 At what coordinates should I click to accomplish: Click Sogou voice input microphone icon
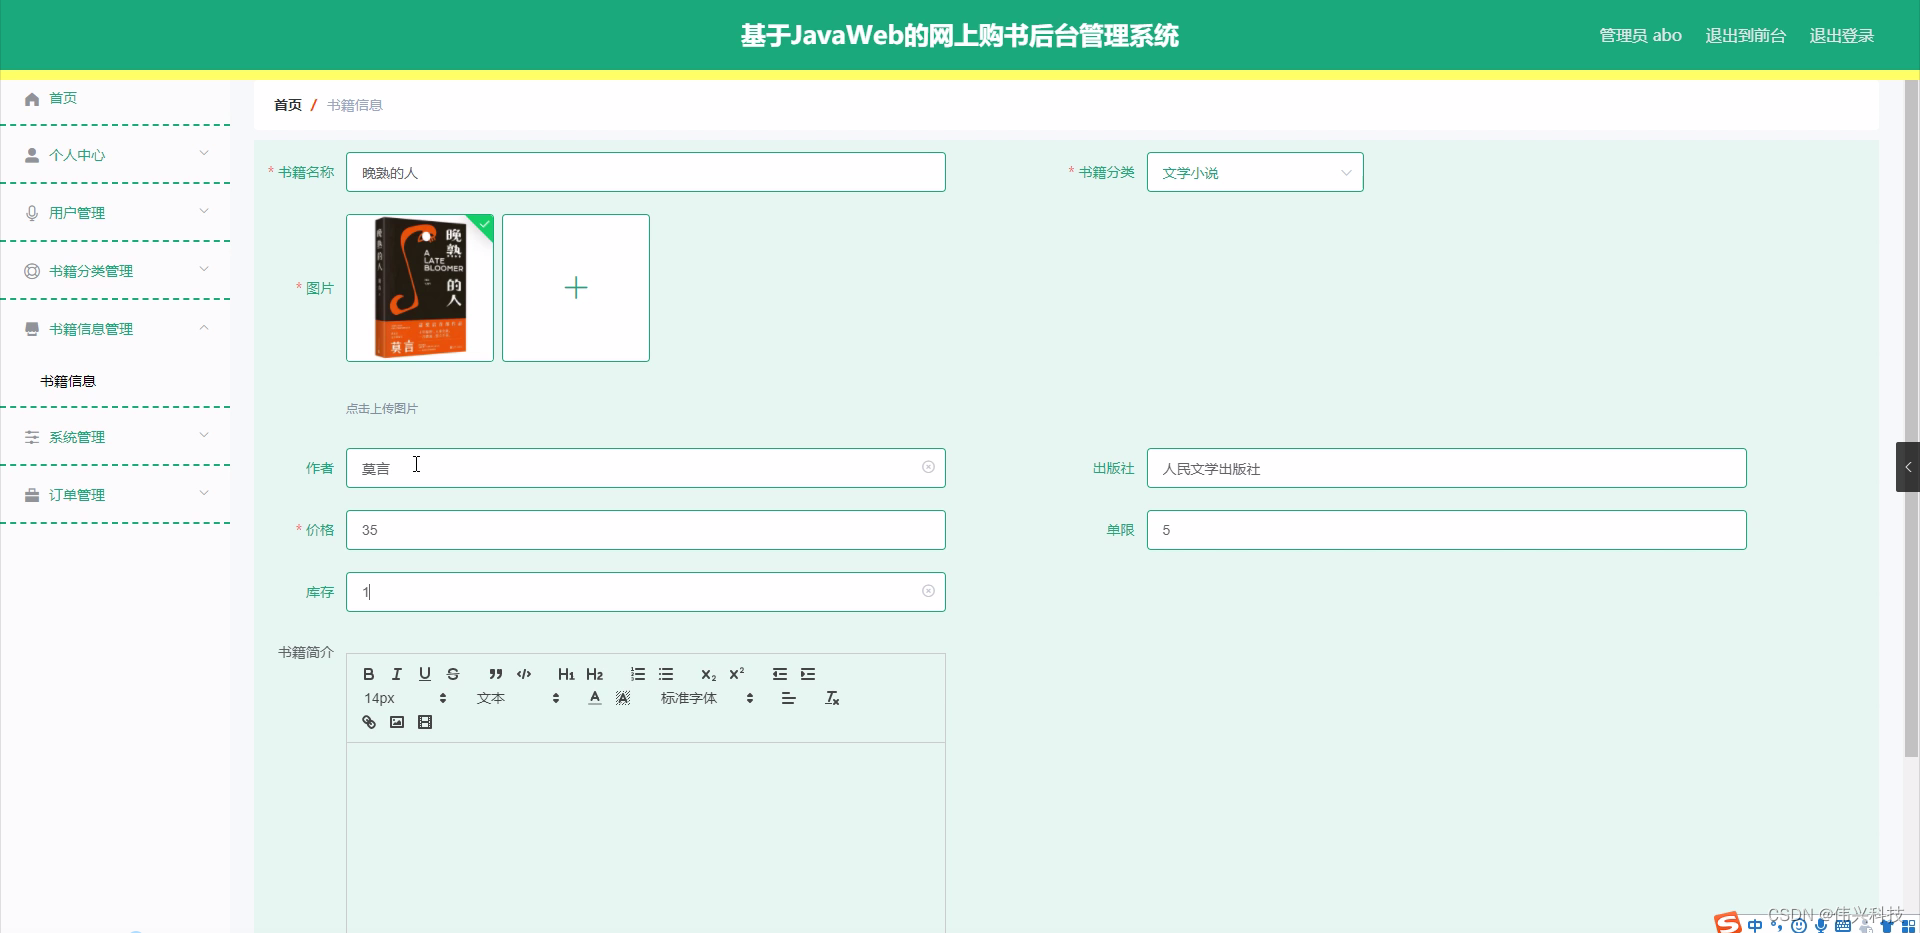click(1821, 925)
